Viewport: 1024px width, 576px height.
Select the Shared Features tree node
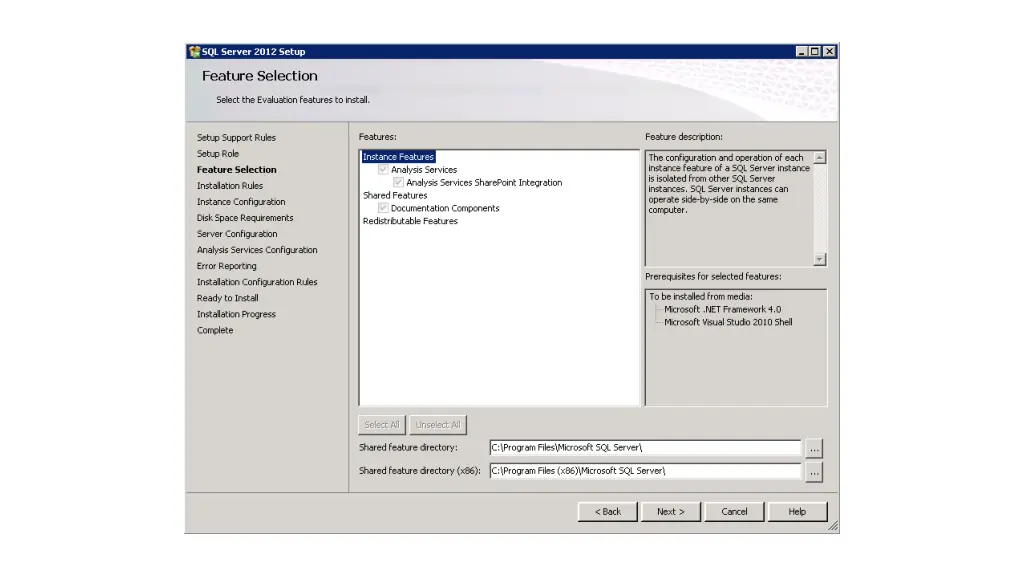point(395,196)
